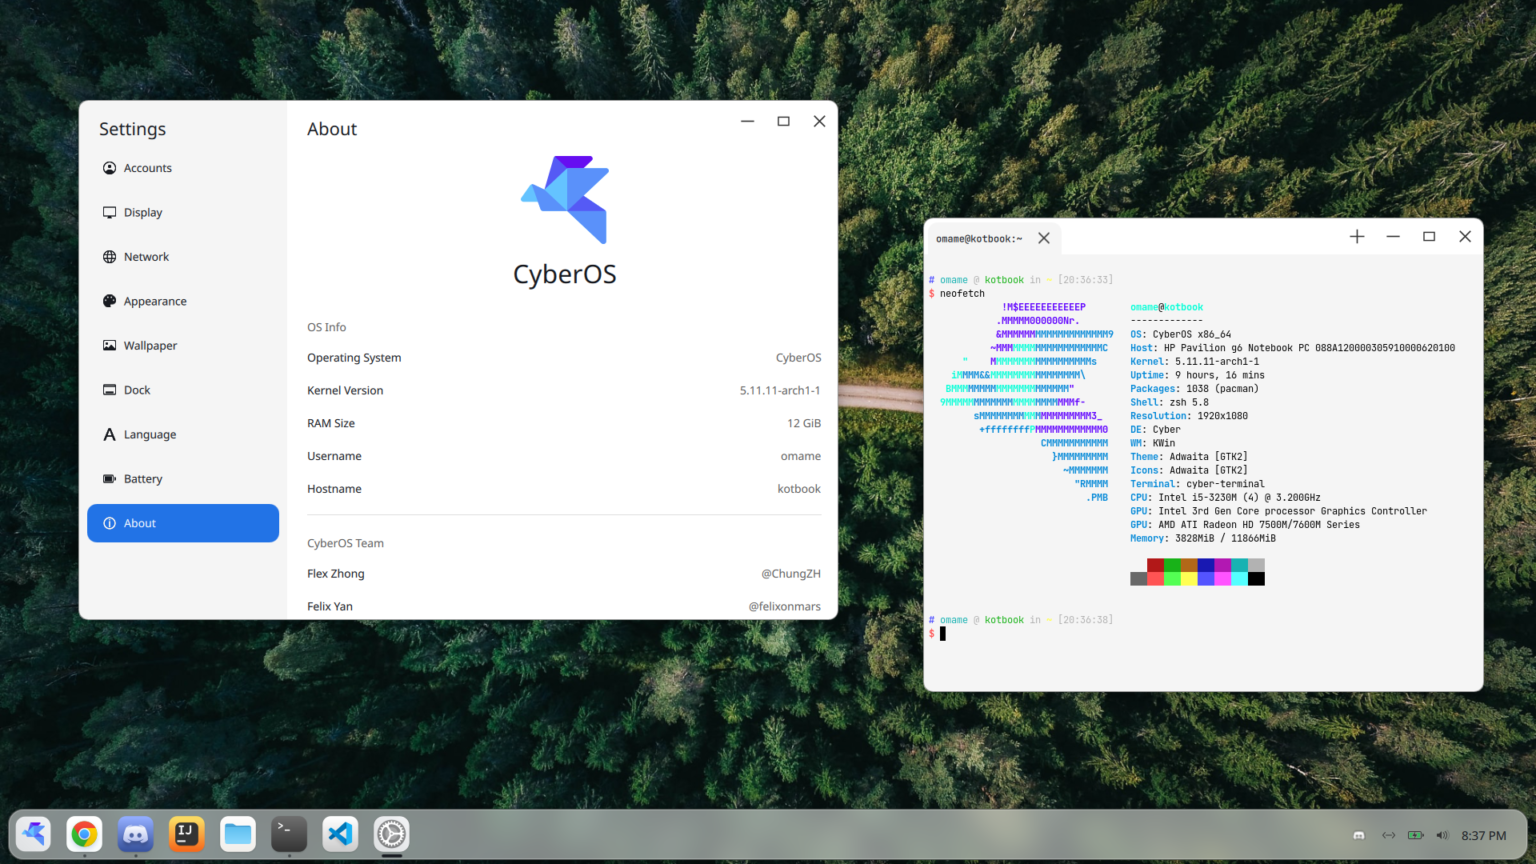Click the volume icon in system tray

pos(1442,834)
